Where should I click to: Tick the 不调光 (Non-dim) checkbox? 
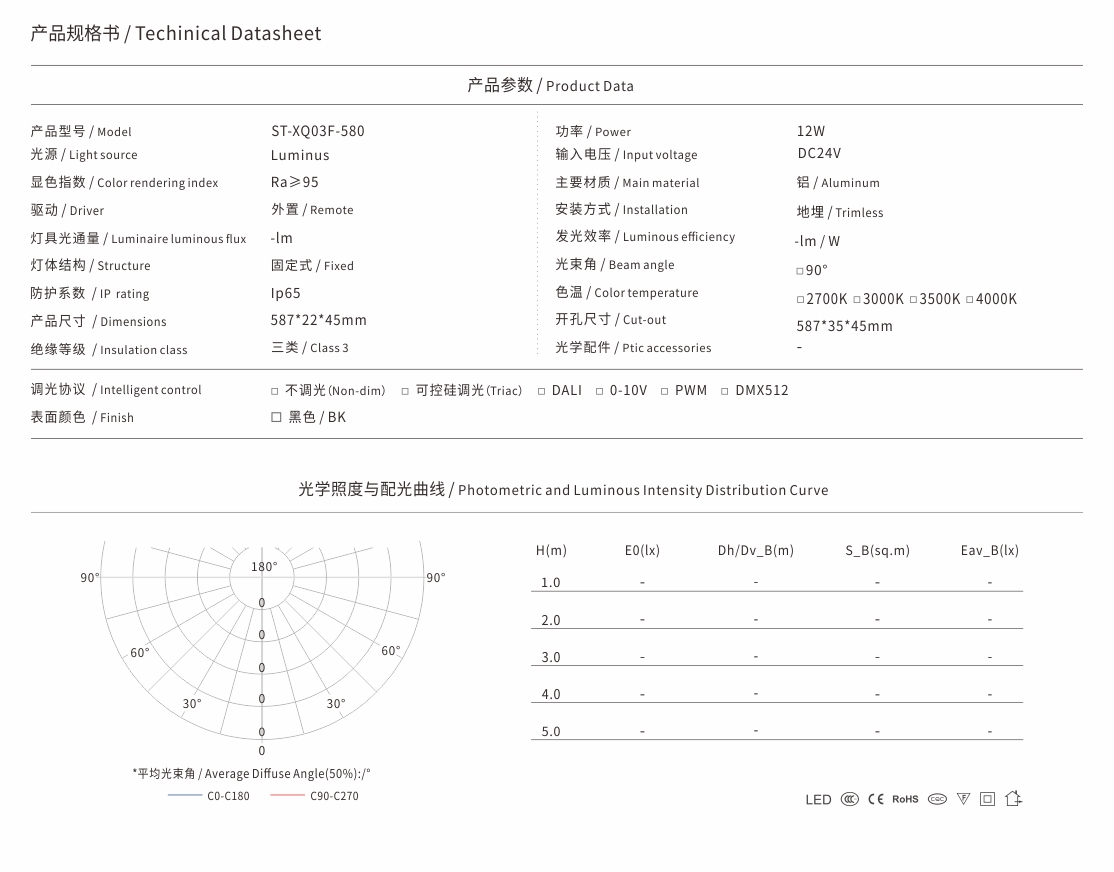point(275,392)
